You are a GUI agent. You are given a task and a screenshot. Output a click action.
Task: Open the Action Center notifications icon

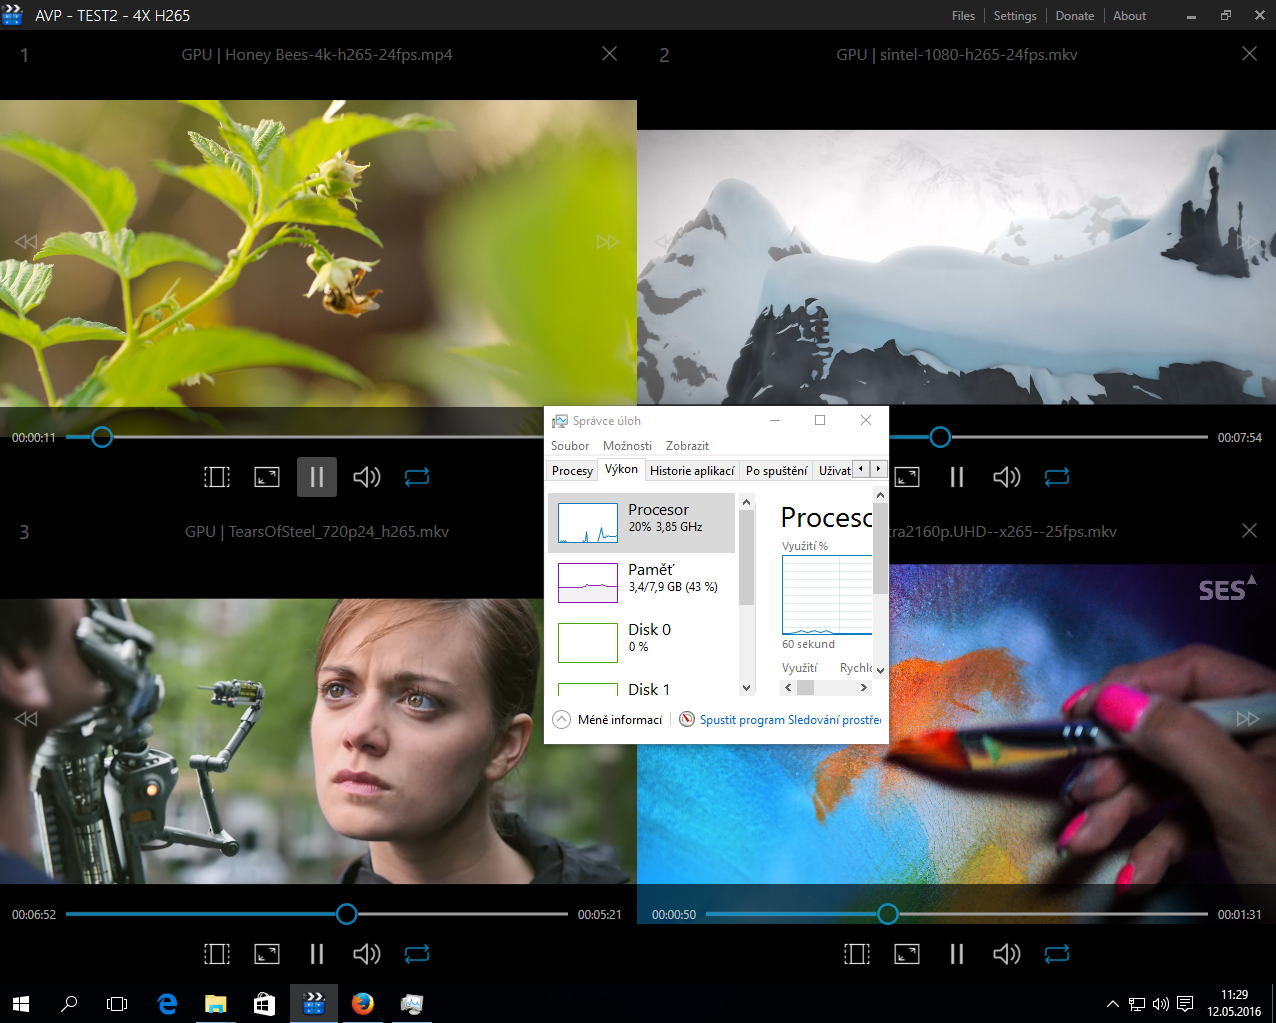[x=1185, y=1004]
